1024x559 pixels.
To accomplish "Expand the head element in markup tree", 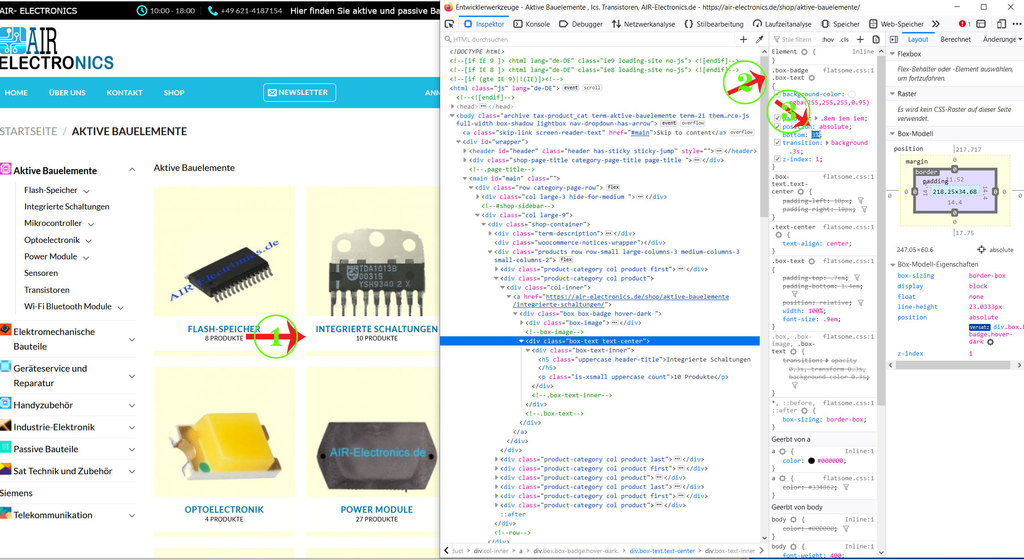I will click(x=453, y=106).
